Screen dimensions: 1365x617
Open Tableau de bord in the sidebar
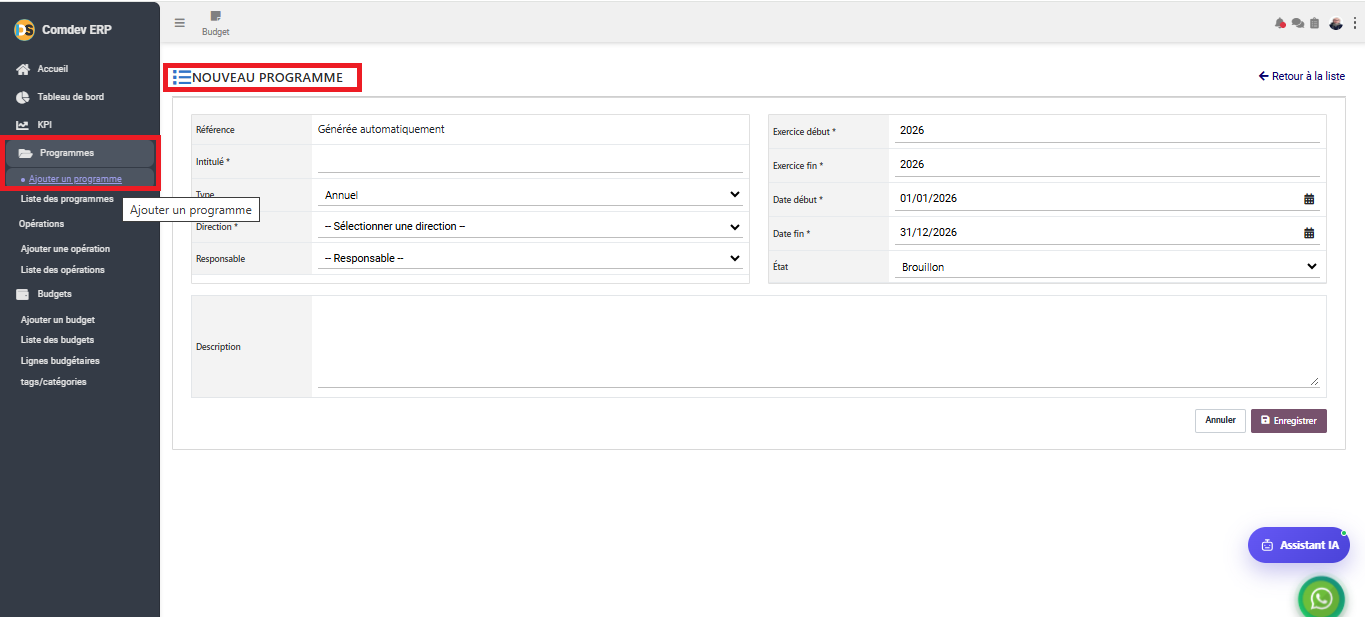click(71, 97)
